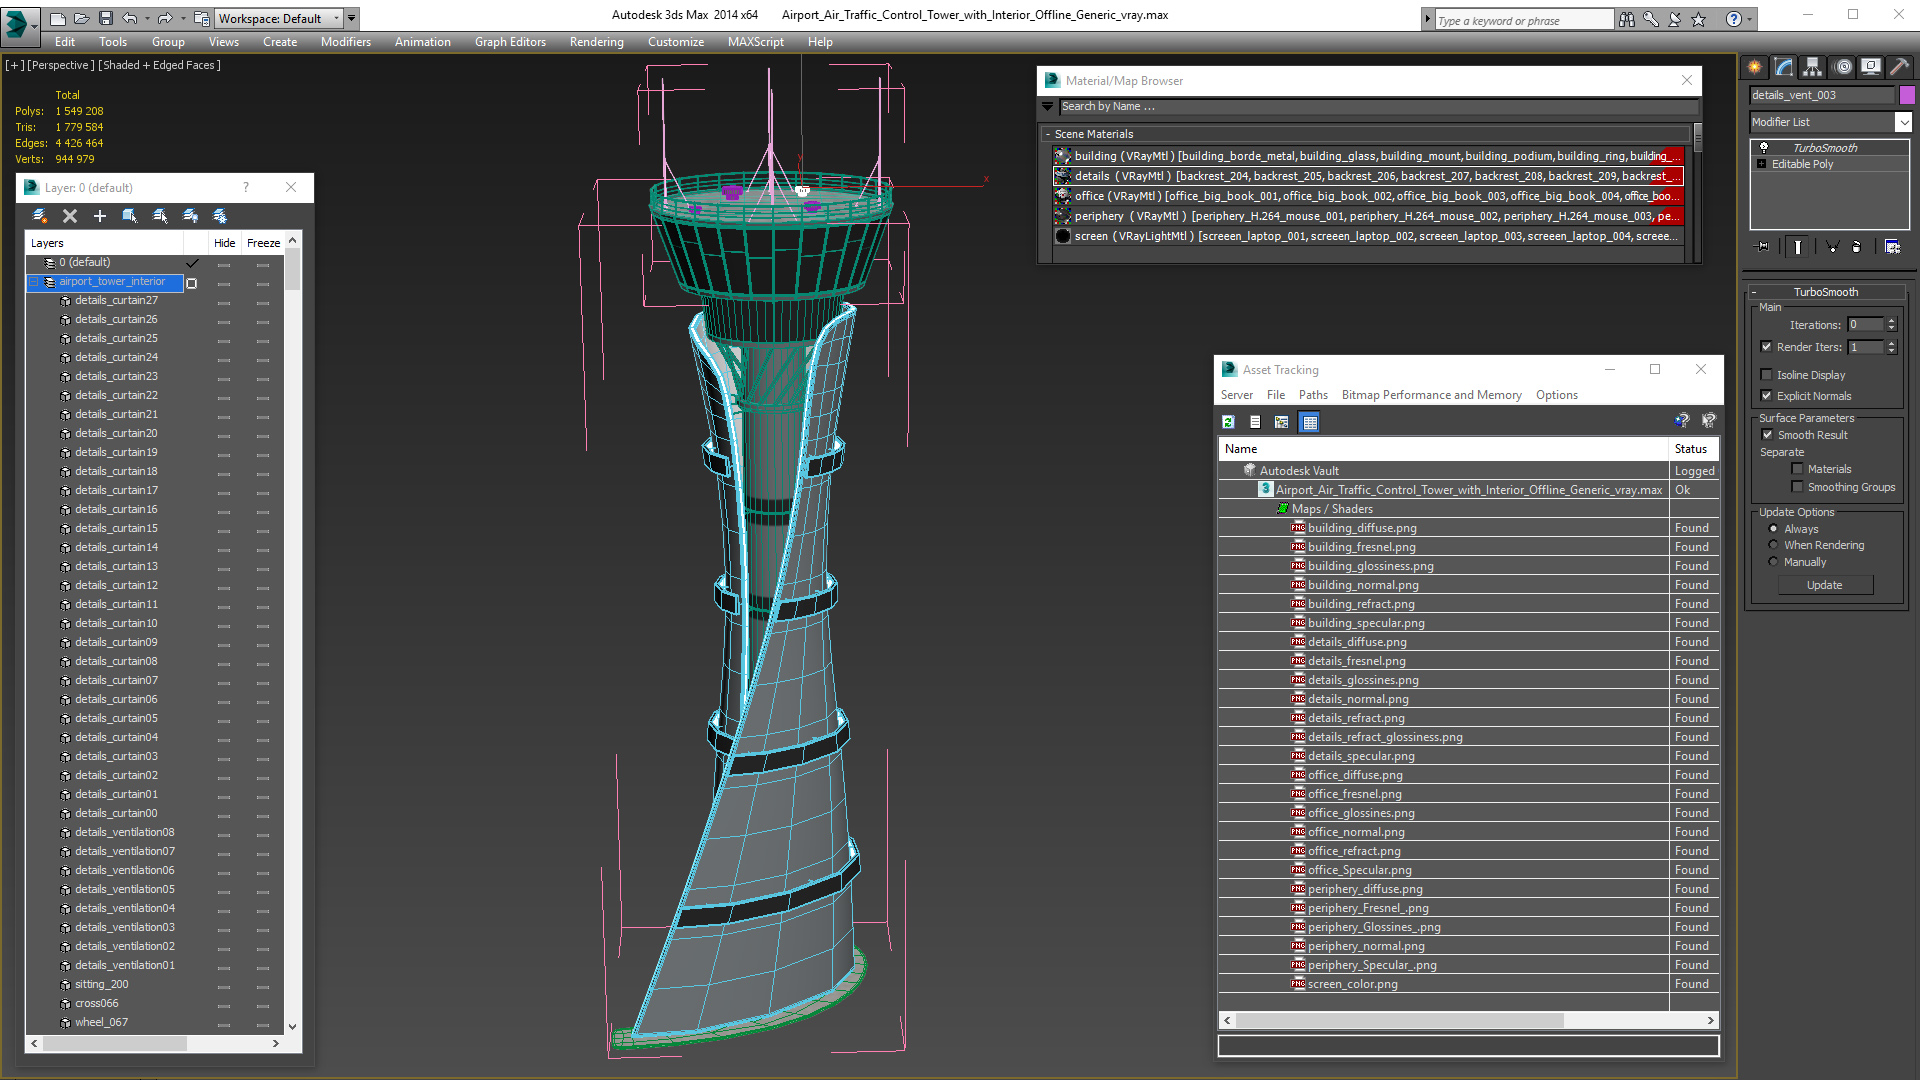The image size is (1920, 1080).
Task: Click the Update button
Action: (x=1825, y=585)
